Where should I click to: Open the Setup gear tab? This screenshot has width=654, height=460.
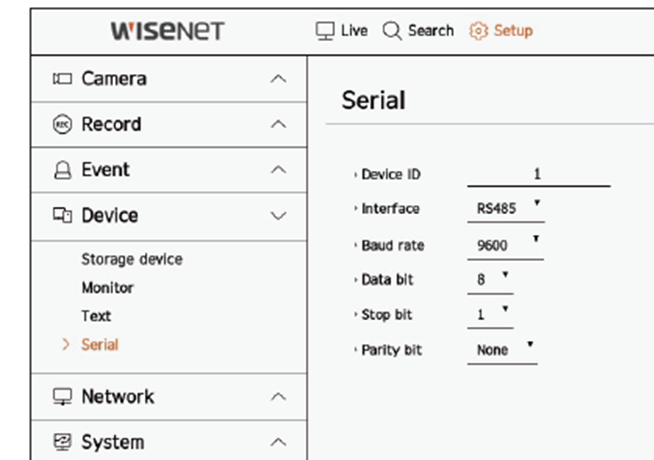point(501,31)
